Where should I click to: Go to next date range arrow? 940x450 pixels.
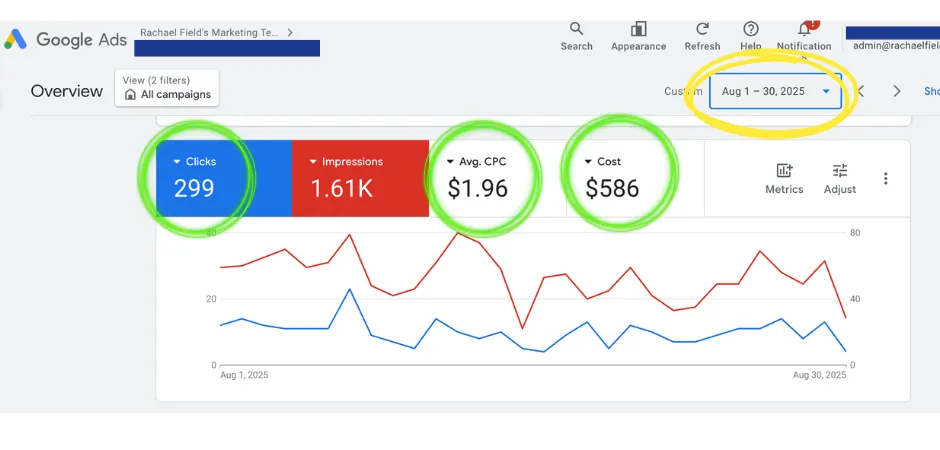(x=897, y=91)
